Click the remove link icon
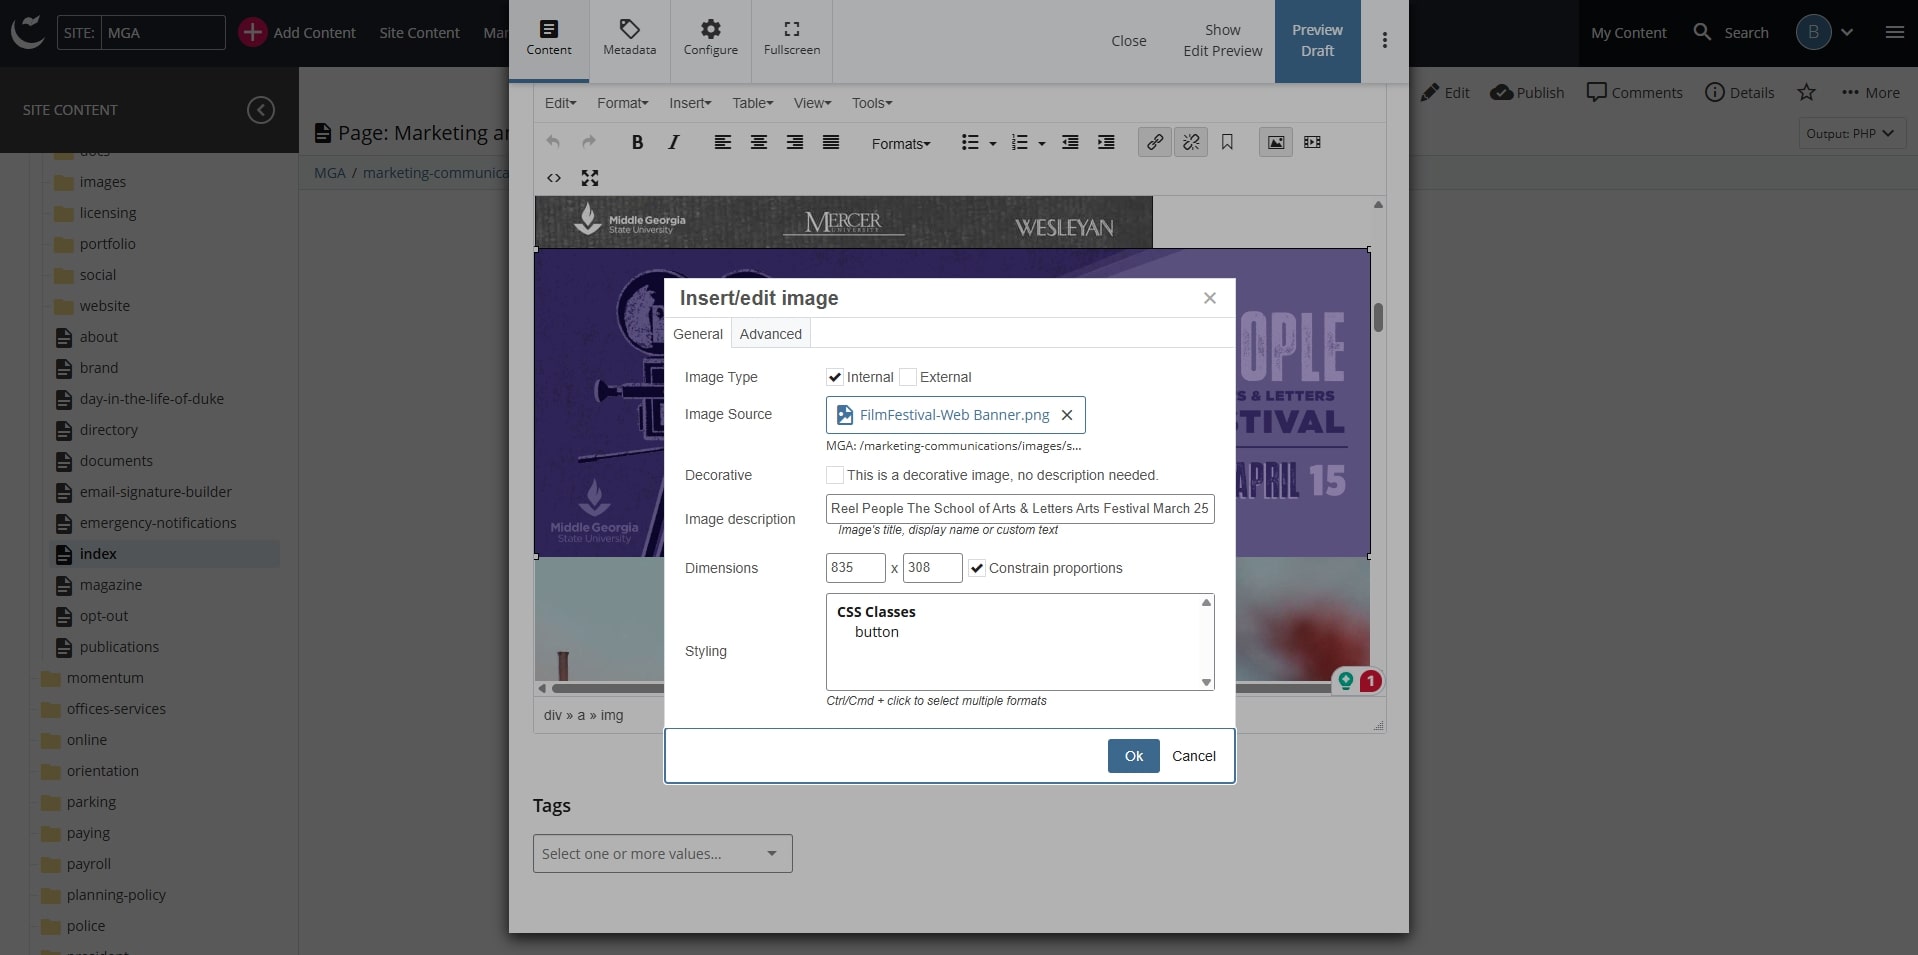Viewport: 1918px width, 955px height. [x=1190, y=143]
